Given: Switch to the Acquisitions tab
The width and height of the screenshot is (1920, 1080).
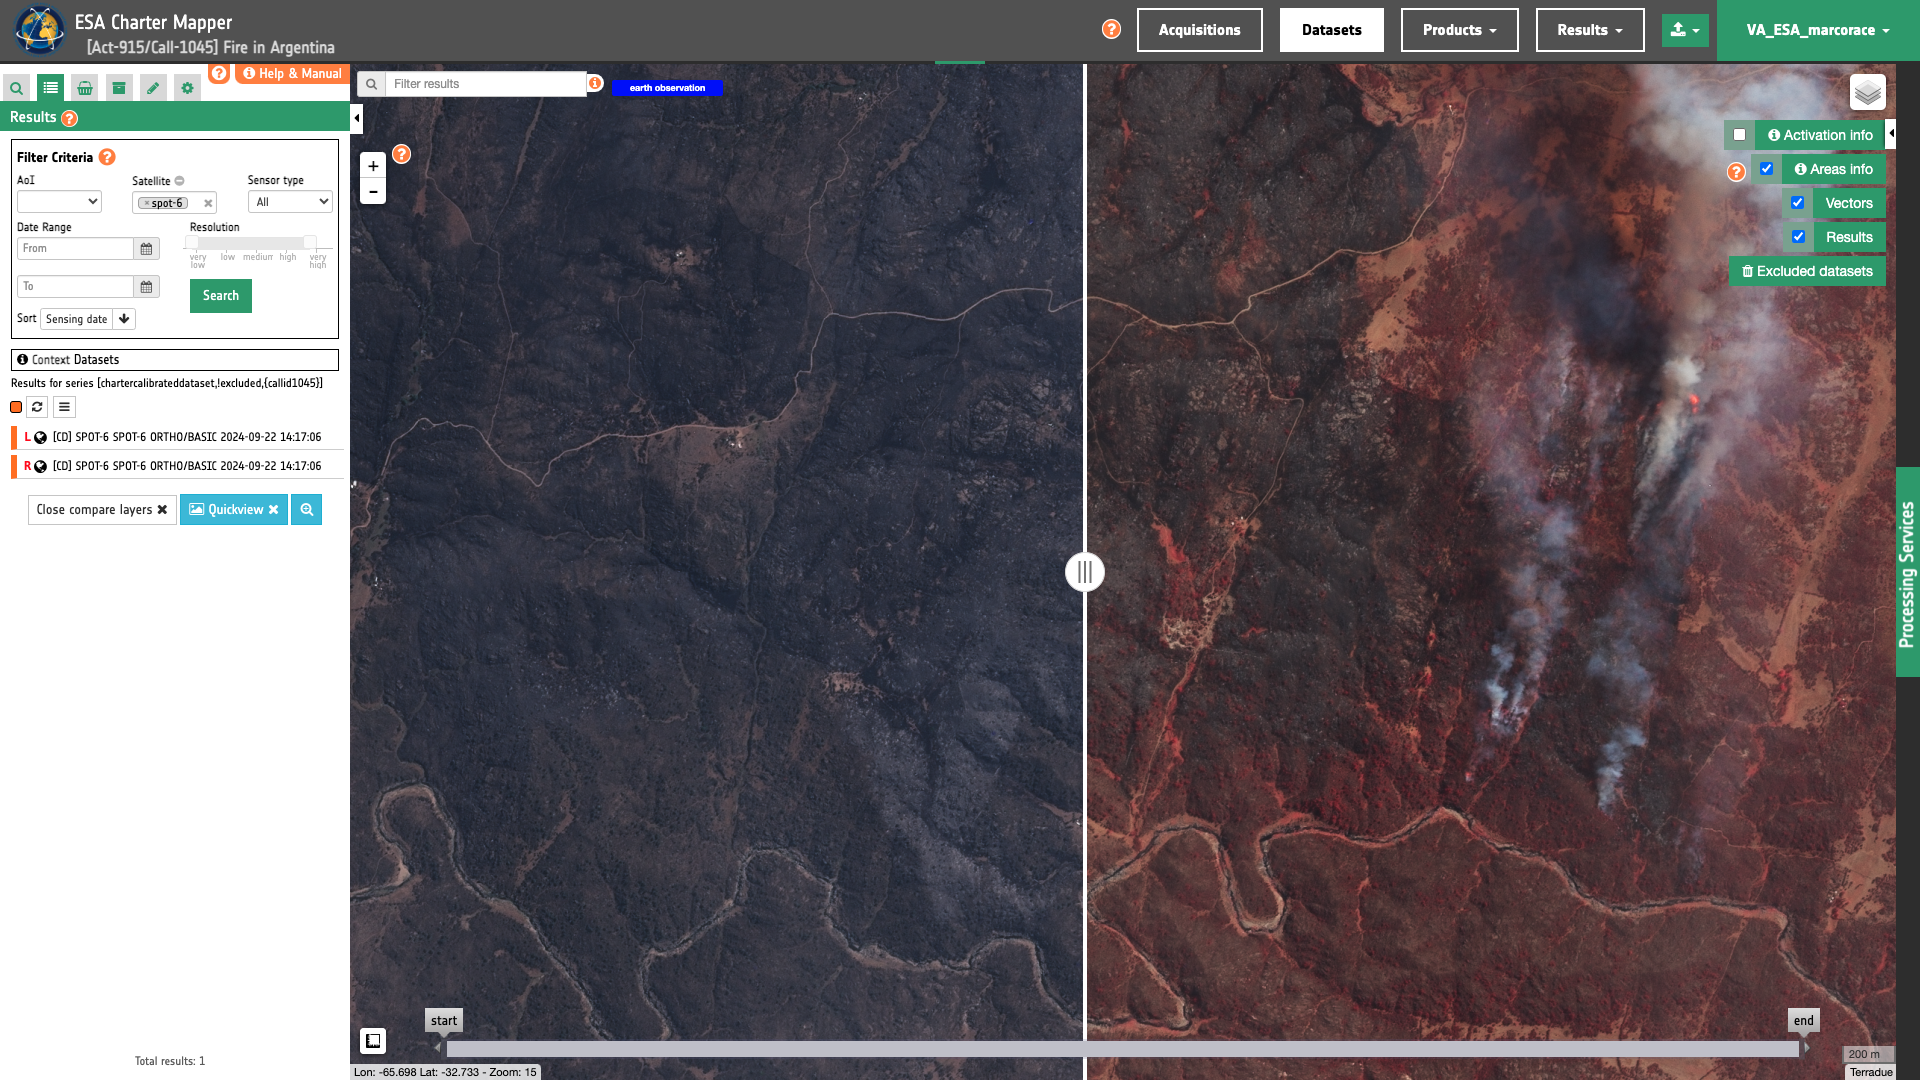Looking at the screenshot, I should click(x=1199, y=30).
